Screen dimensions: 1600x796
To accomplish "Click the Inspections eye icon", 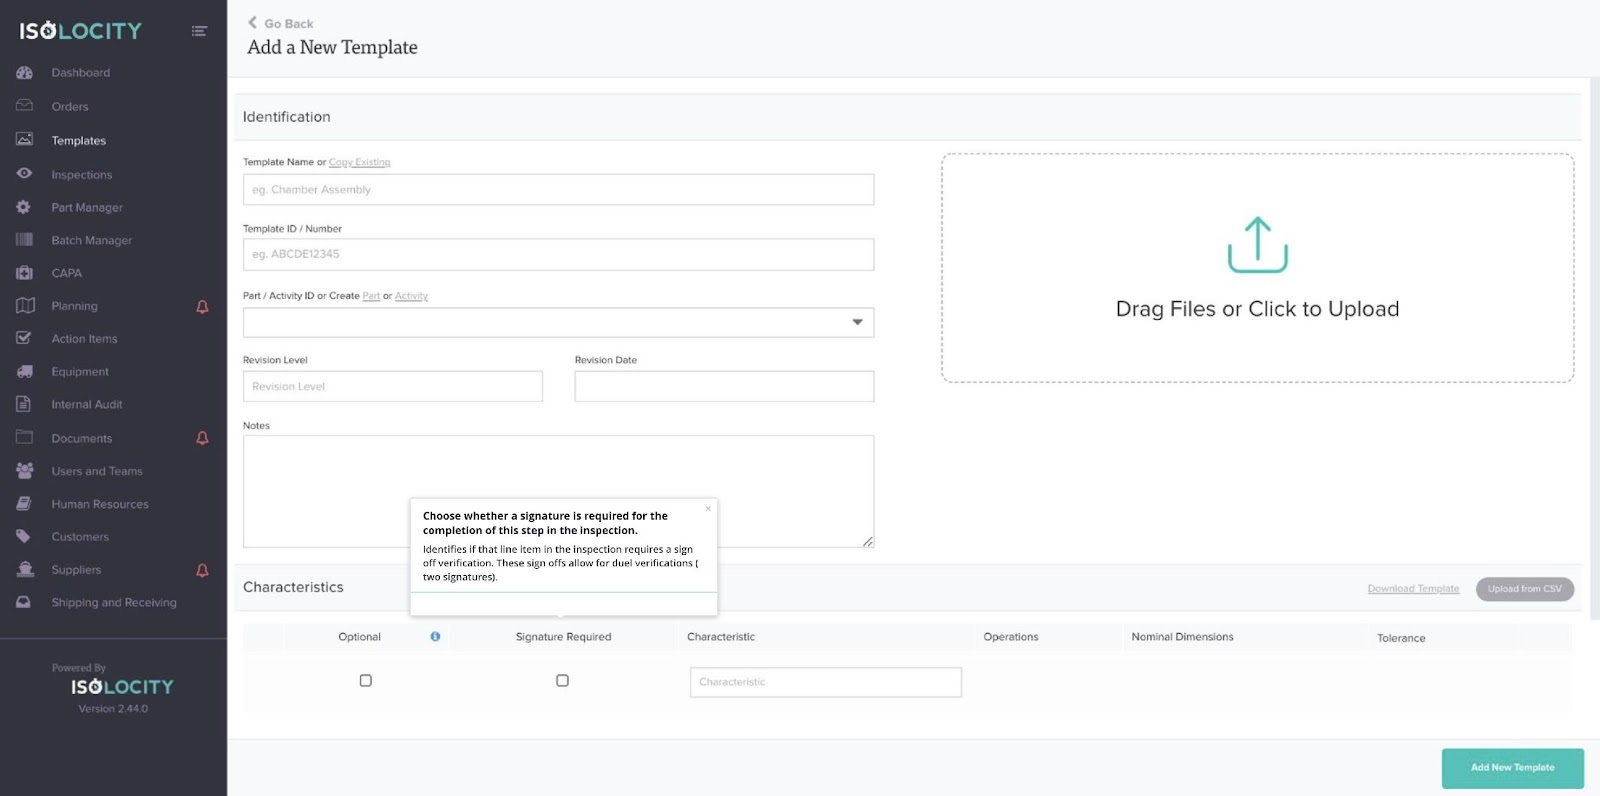I will [24, 174].
